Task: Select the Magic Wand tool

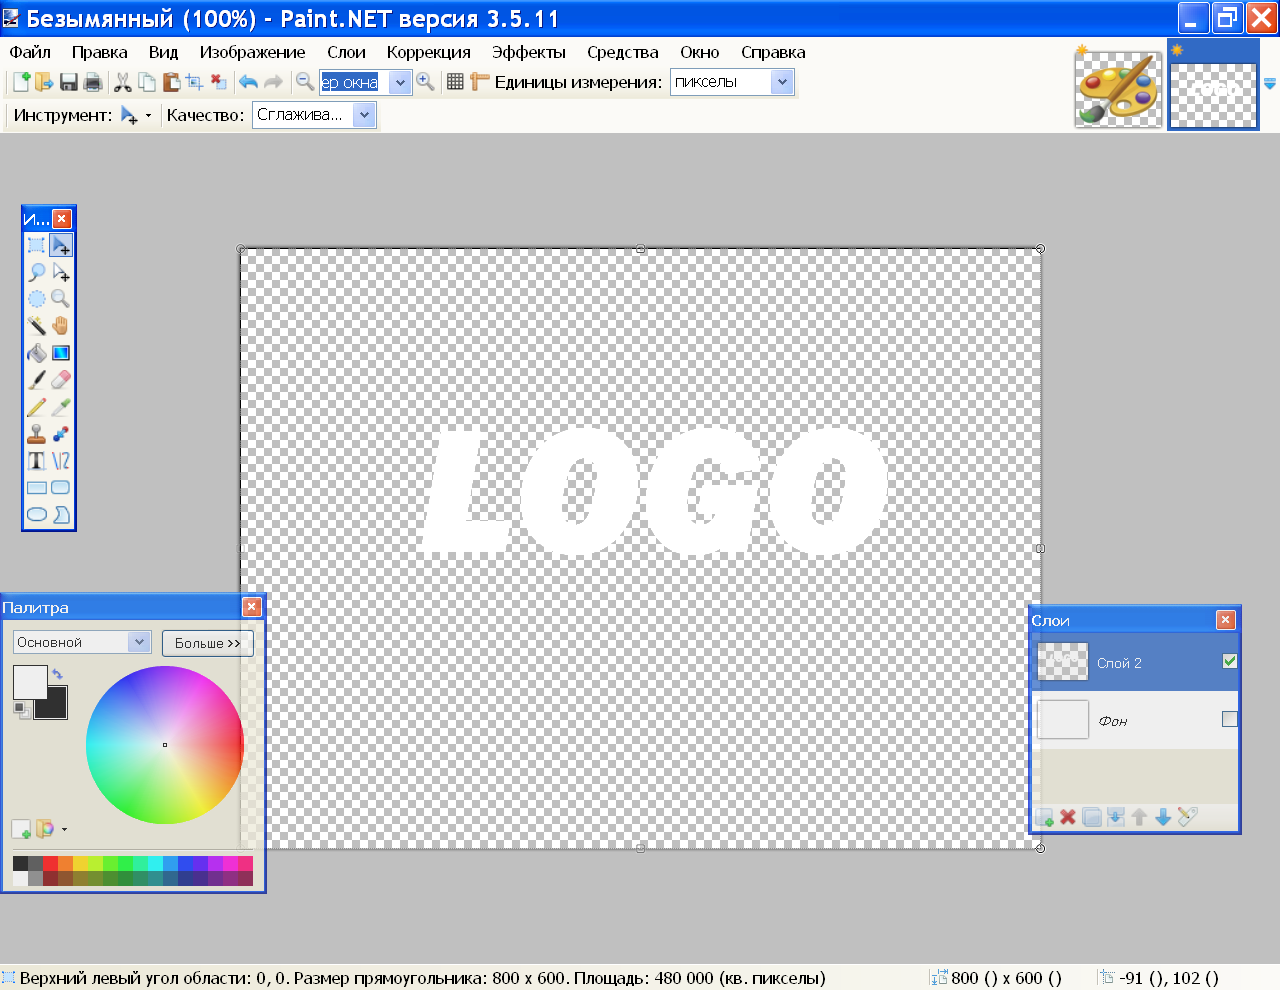Action: (37, 326)
